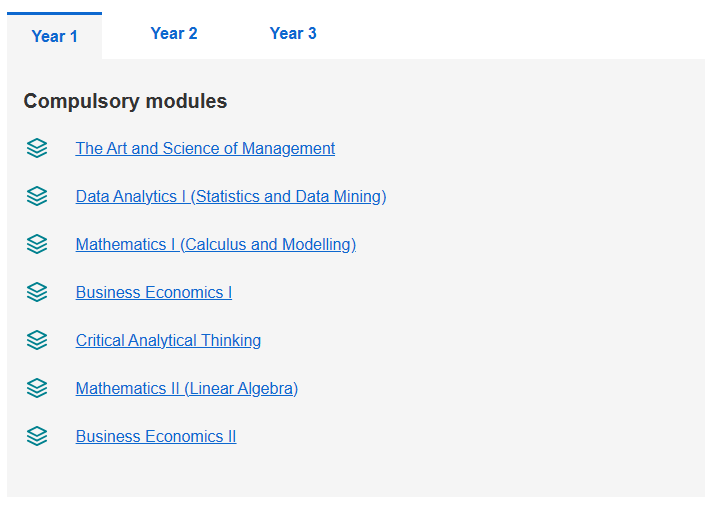Image resolution: width=712 pixels, height=507 pixels.
Task: Click the layers icon next to Data Analytics I
Action: pos(37,196)
